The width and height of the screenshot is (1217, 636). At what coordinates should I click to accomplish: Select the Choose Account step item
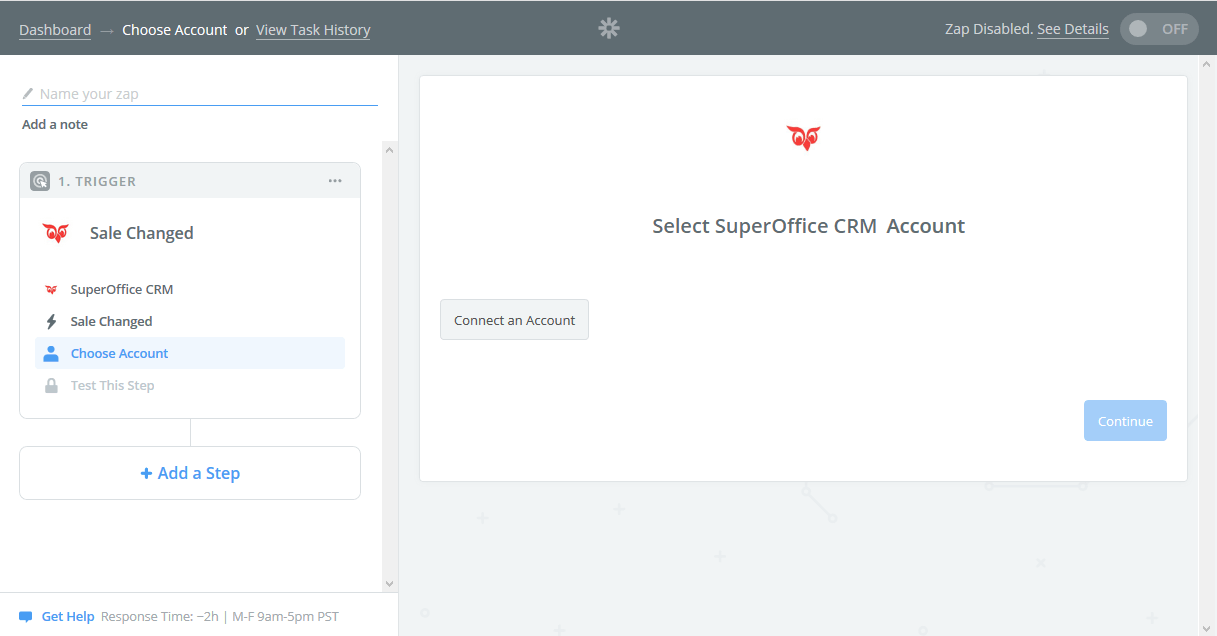click(x=119, y=353)
